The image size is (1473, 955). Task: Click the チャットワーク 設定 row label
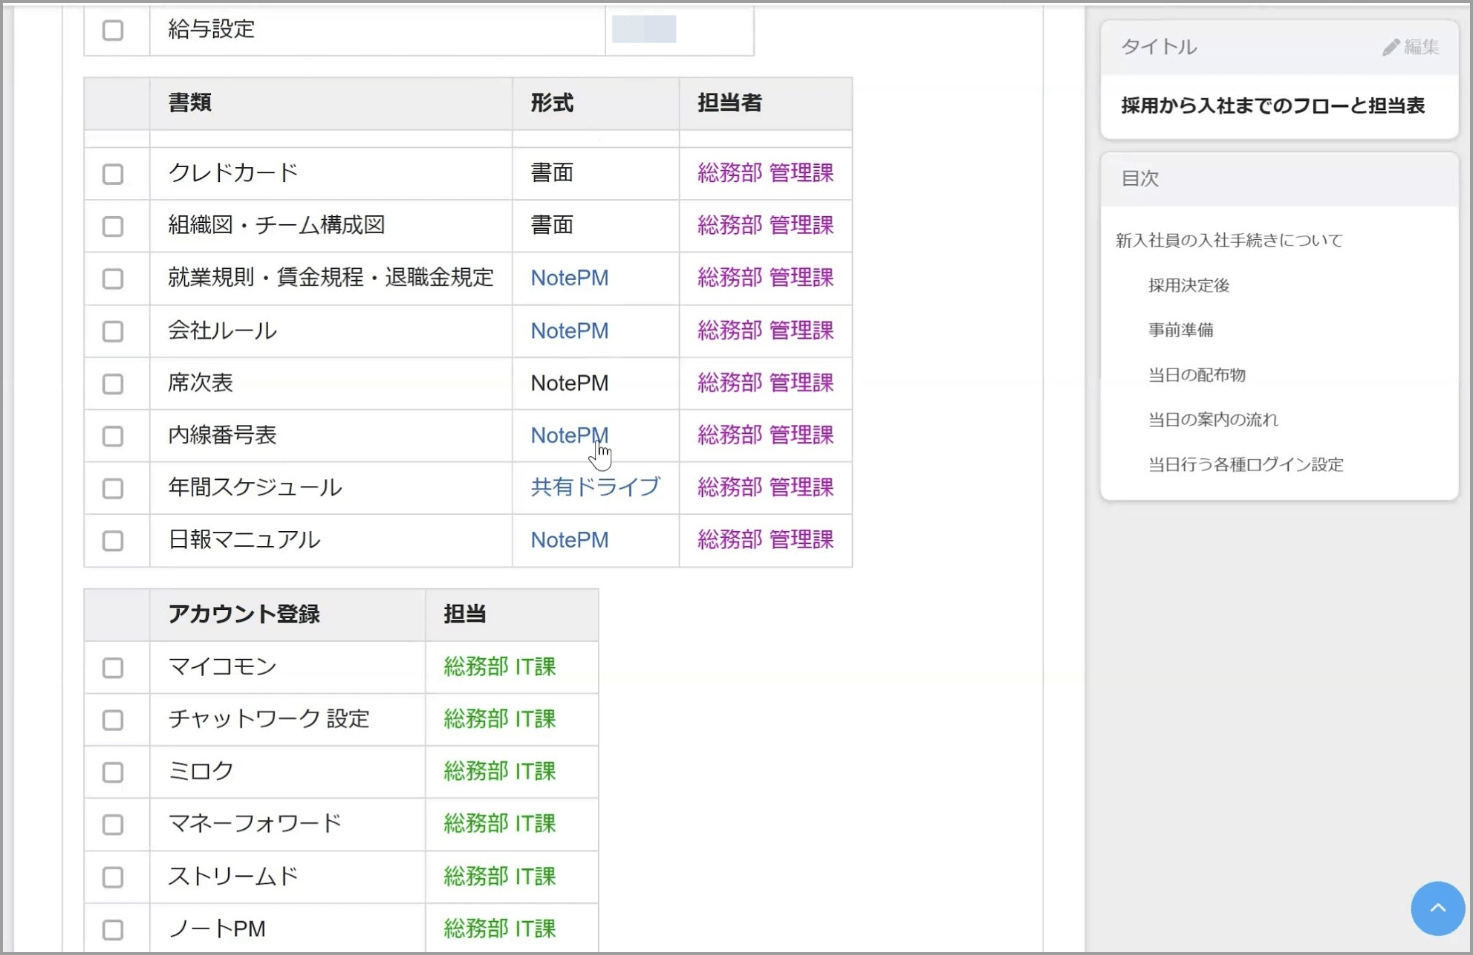pyautogui.click(x=269, y=719)
